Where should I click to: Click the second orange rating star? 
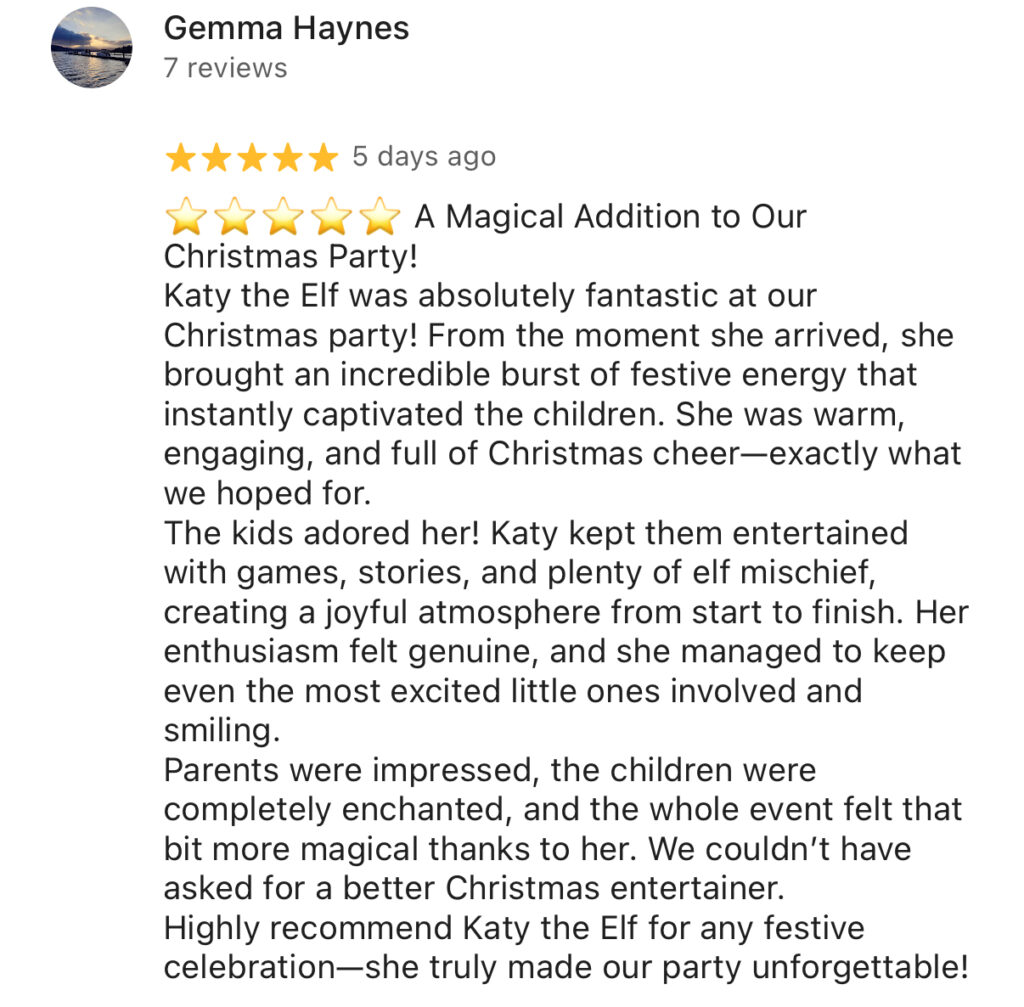216,158
